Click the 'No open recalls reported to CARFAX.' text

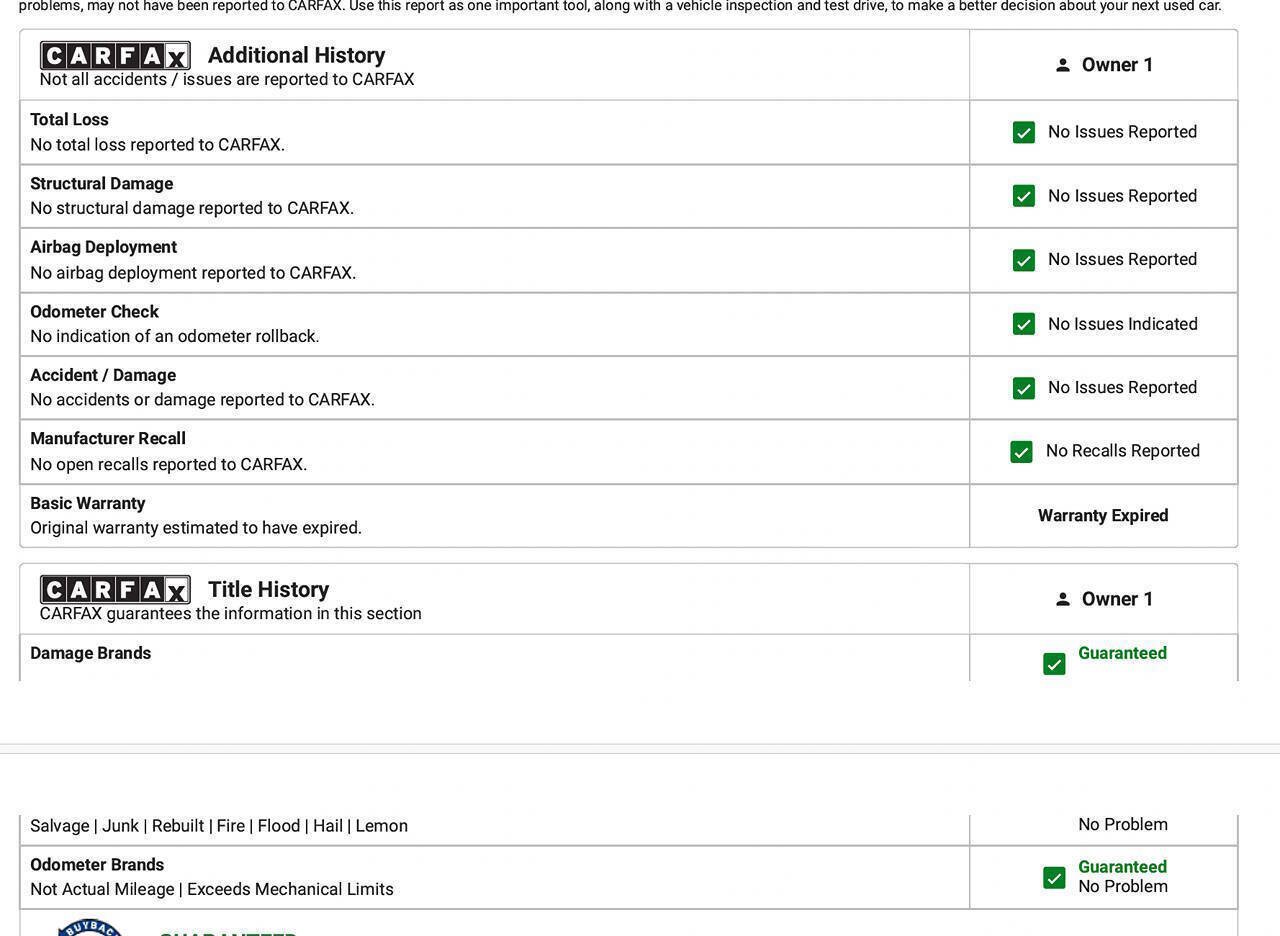pos(169,464)
